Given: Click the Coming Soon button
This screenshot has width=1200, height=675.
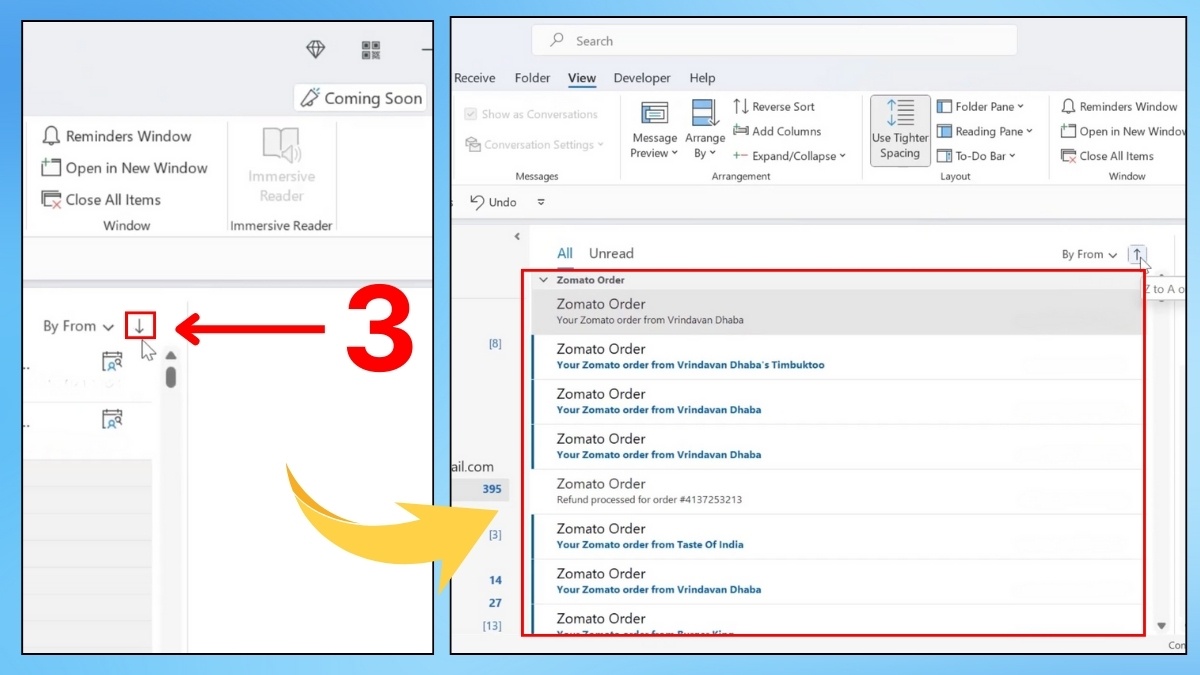Looking at the screenshot, I should 361,98.
